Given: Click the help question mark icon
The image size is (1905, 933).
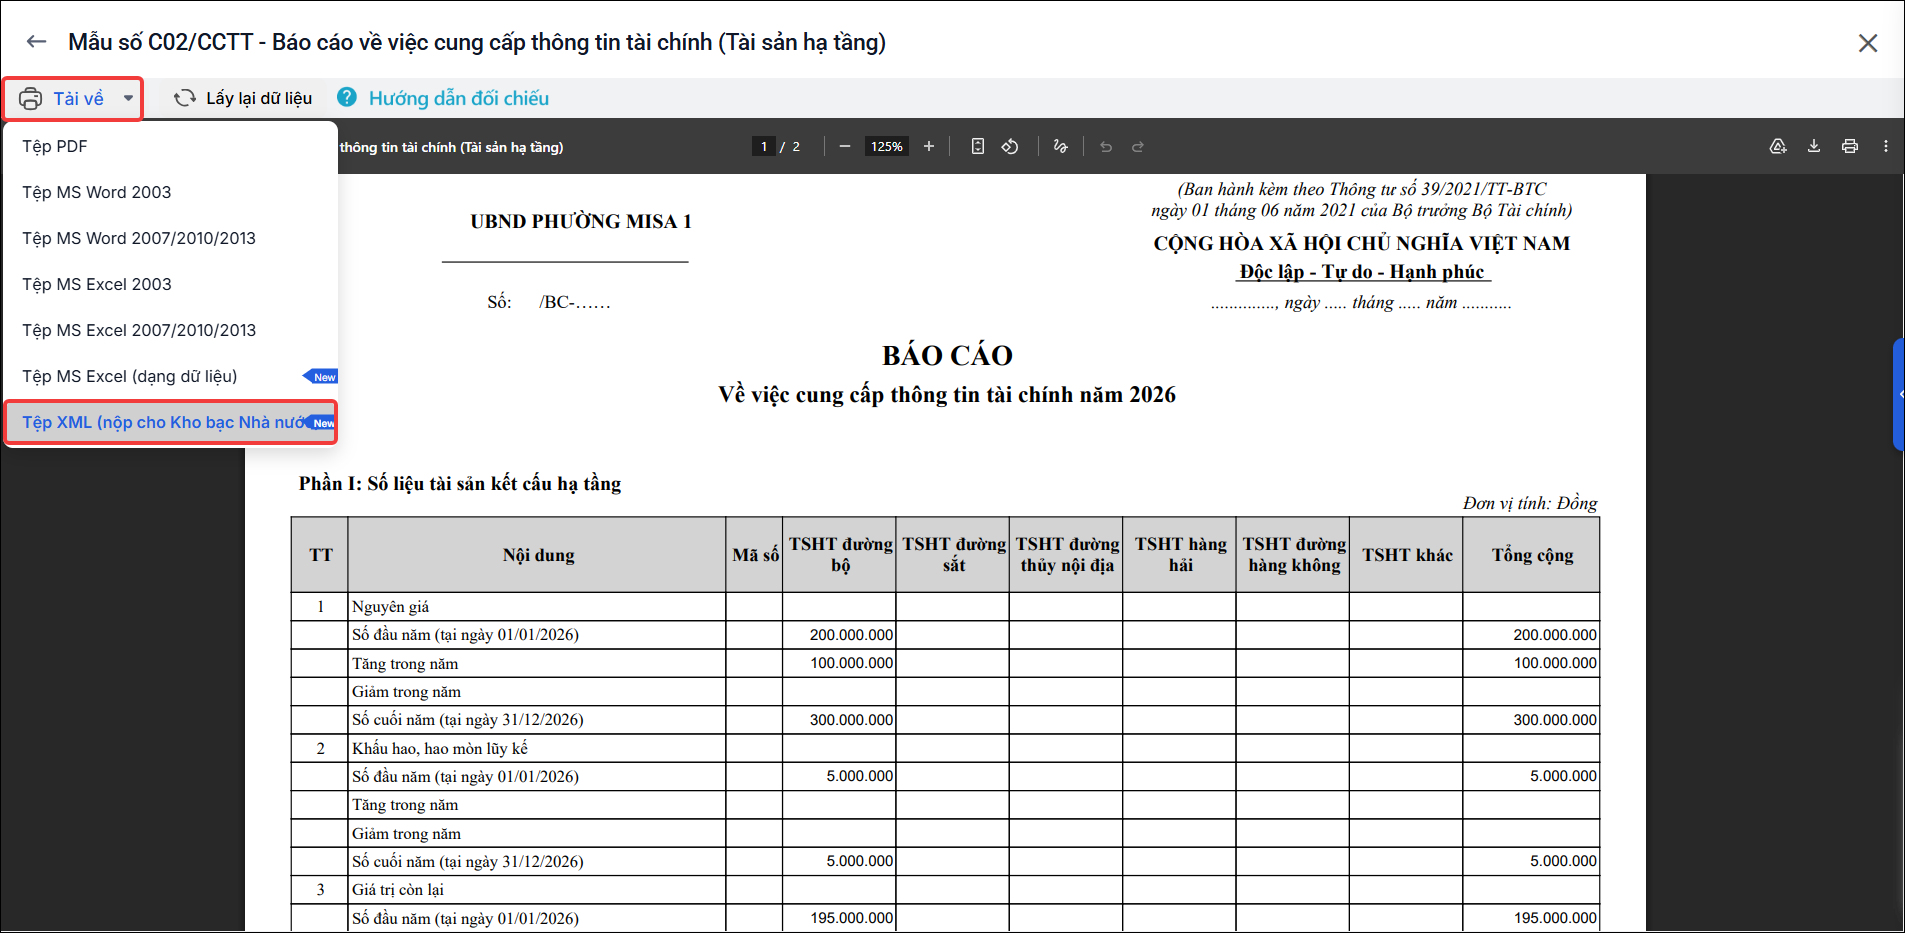Looking at the screenshot, I should point(347,97).
